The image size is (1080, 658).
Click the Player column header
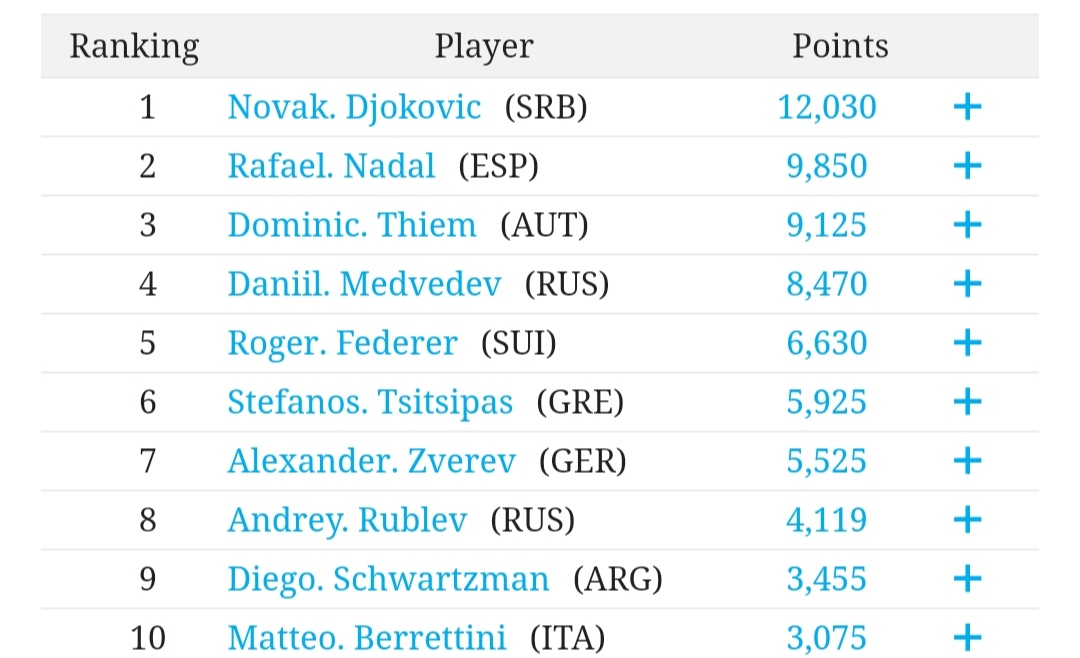click(483, 46)
